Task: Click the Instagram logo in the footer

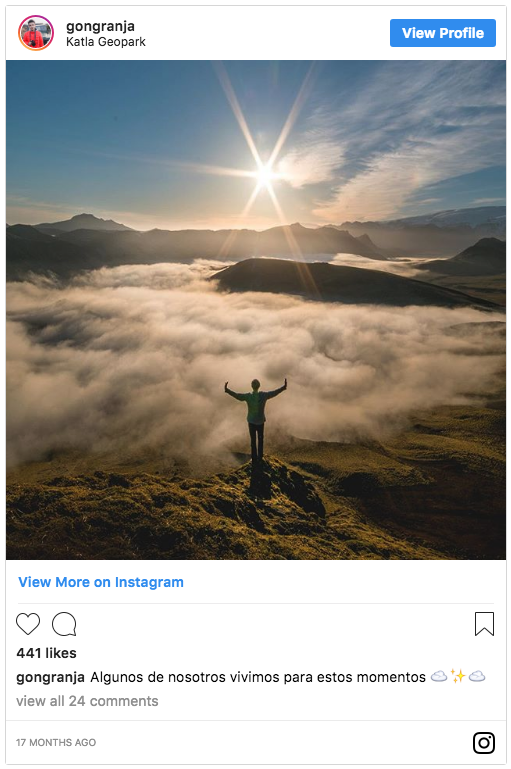Action: tap(484, 743)
